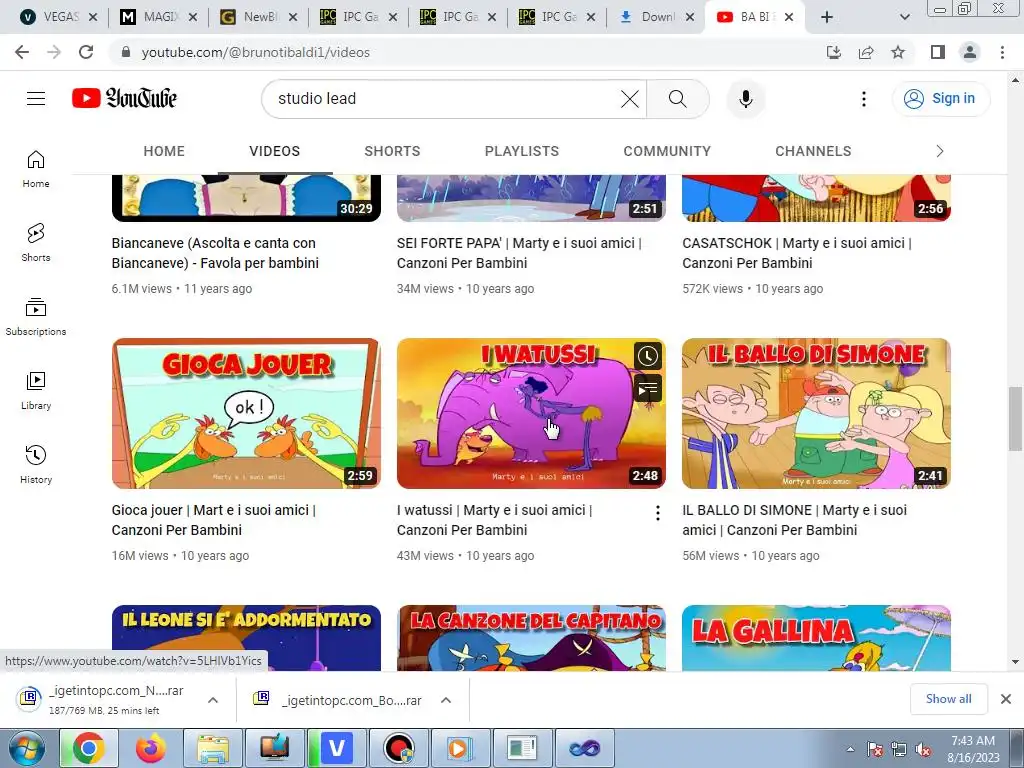Open the PLAYLISTS channel tab
Image resolution: width=1024 pixels, height=768 pixels.
pos(522,152)
